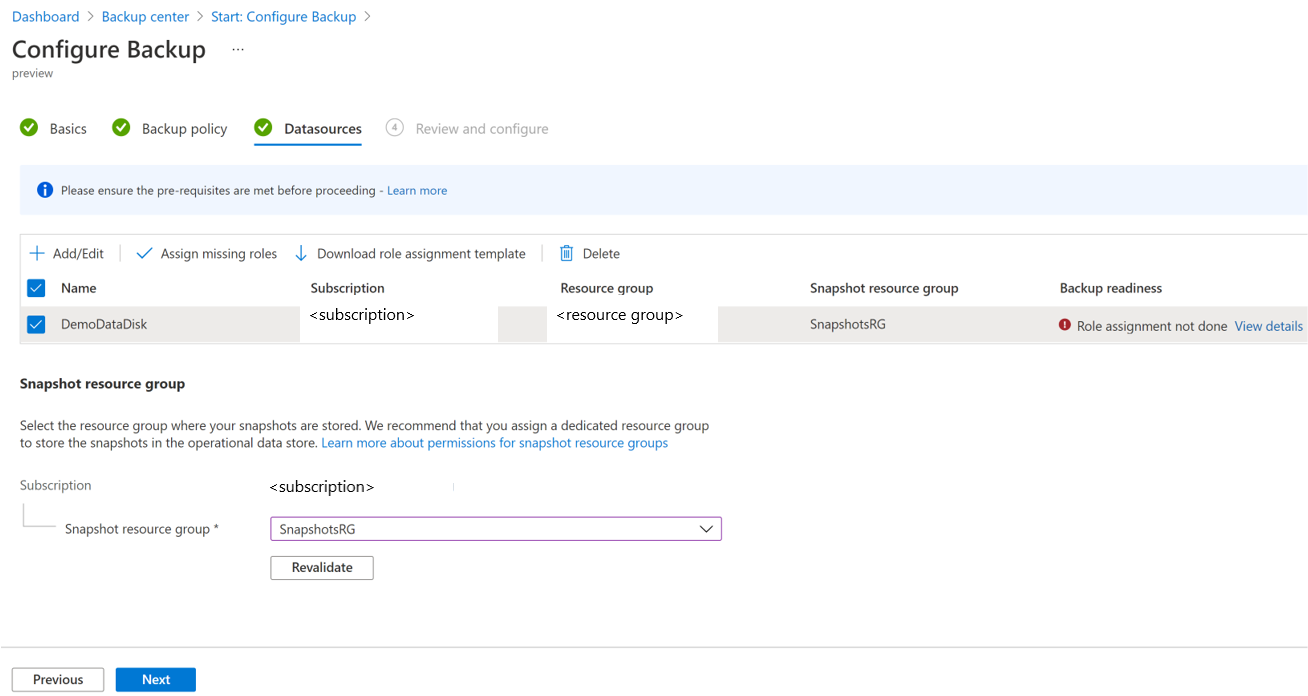The height and width of the screenshot is (696, 1308).
Task: Toggle the select-all checkbox in table header
Action: point(36,288)
